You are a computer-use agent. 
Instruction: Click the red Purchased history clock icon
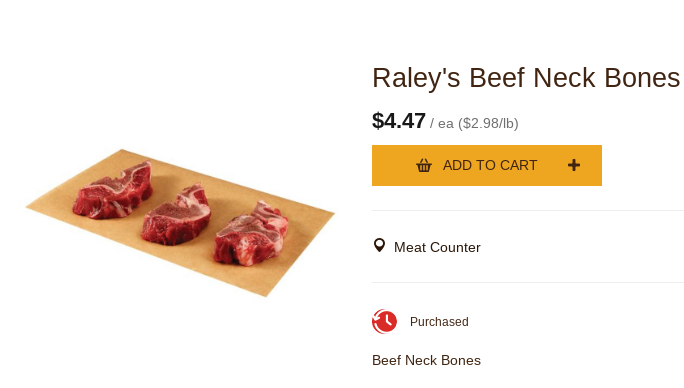pos(384,322)
